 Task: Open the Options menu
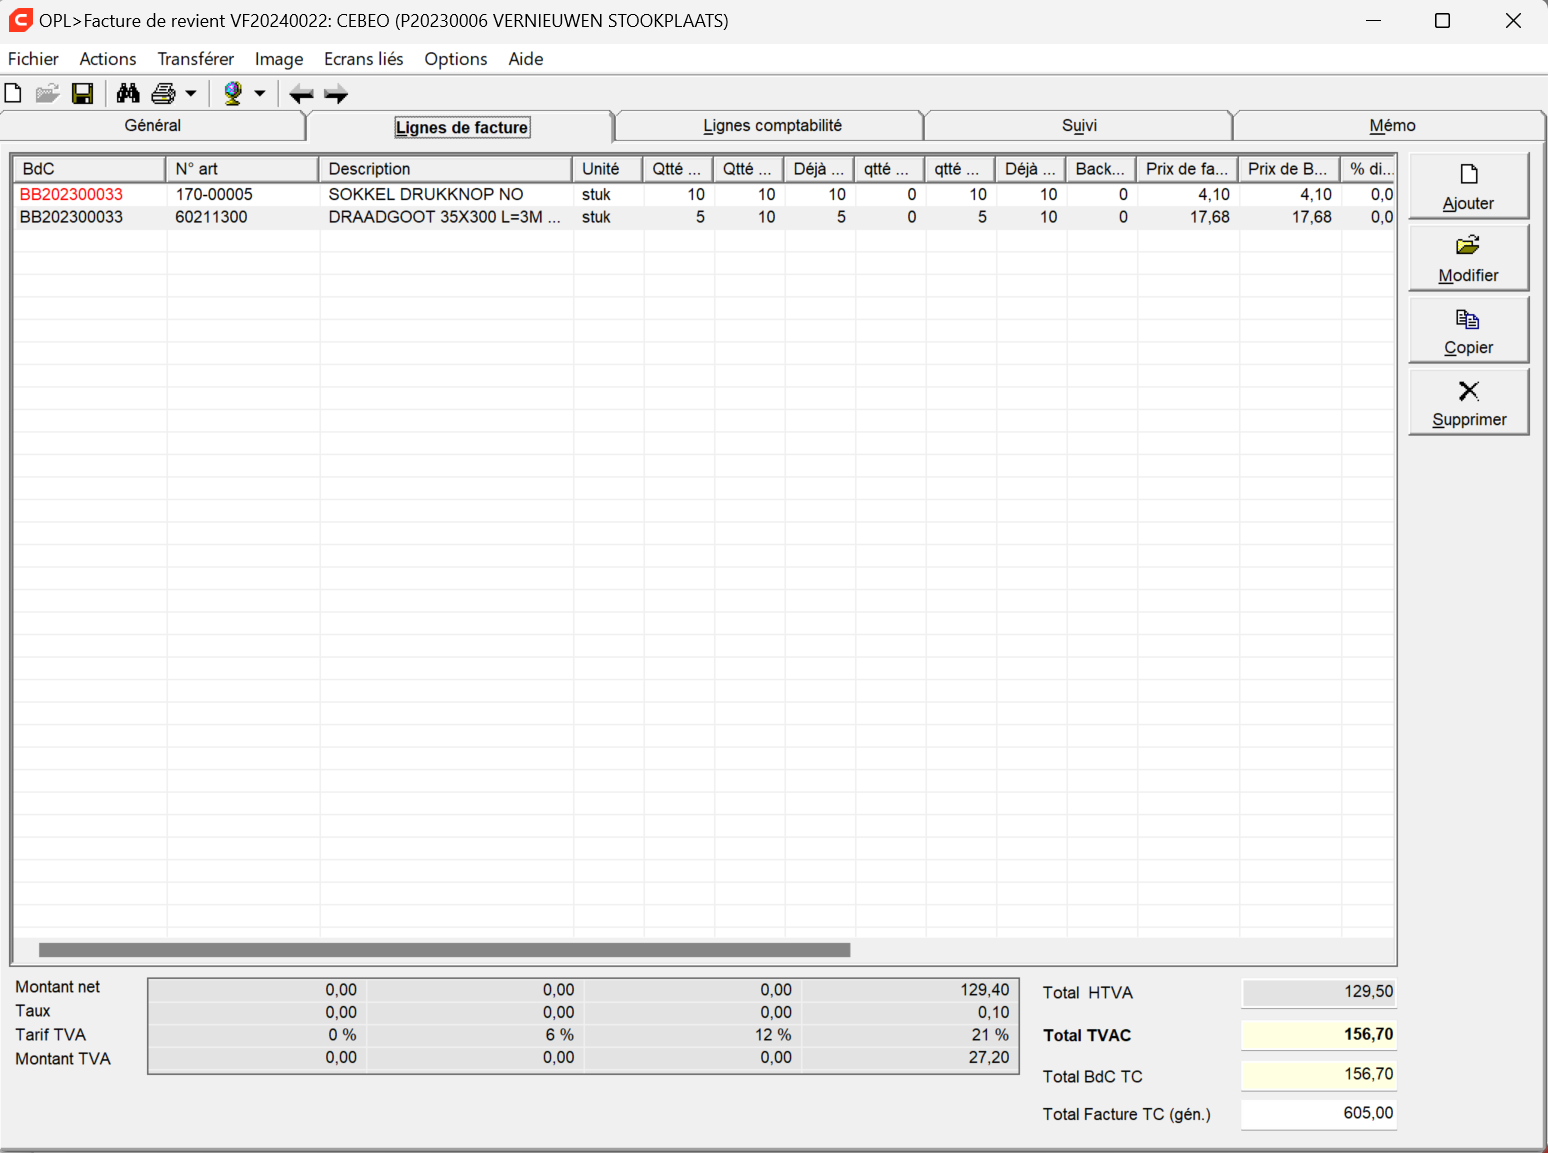click(x=456, y=59)
